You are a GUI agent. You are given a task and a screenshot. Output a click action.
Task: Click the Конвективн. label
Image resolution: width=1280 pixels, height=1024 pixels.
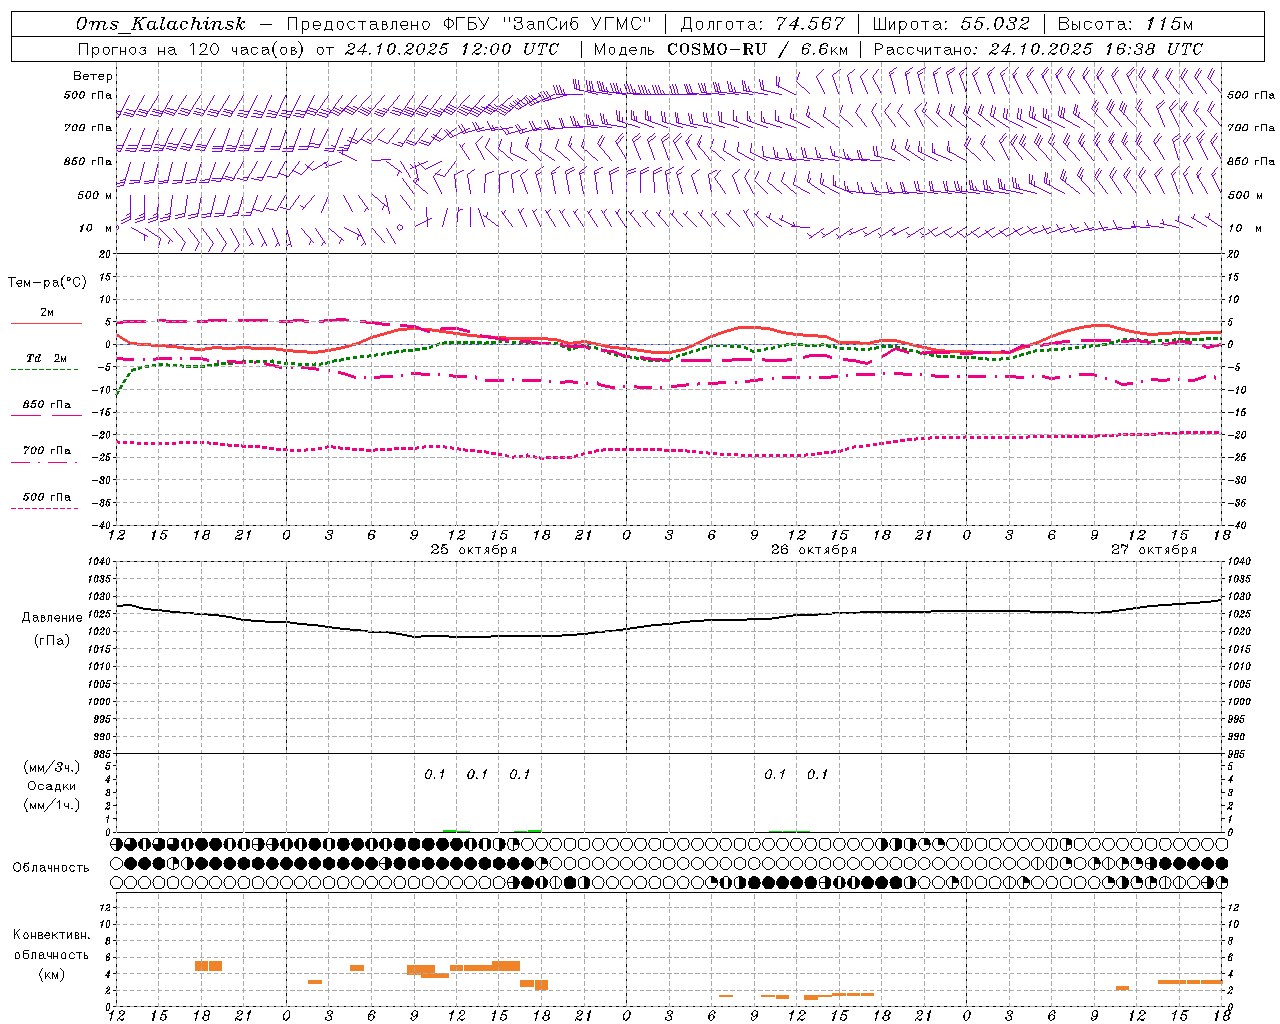52,935
